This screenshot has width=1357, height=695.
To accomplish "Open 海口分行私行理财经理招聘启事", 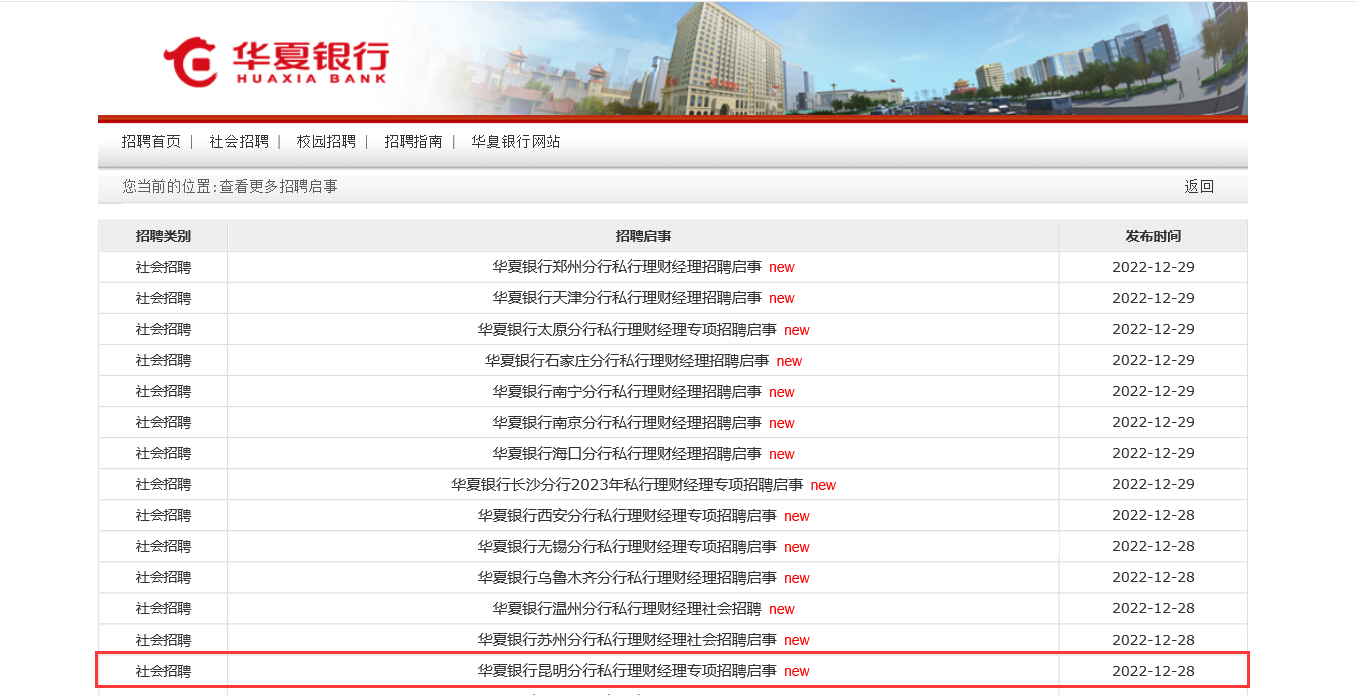I will pyautogui.click(x=627, y=453).
